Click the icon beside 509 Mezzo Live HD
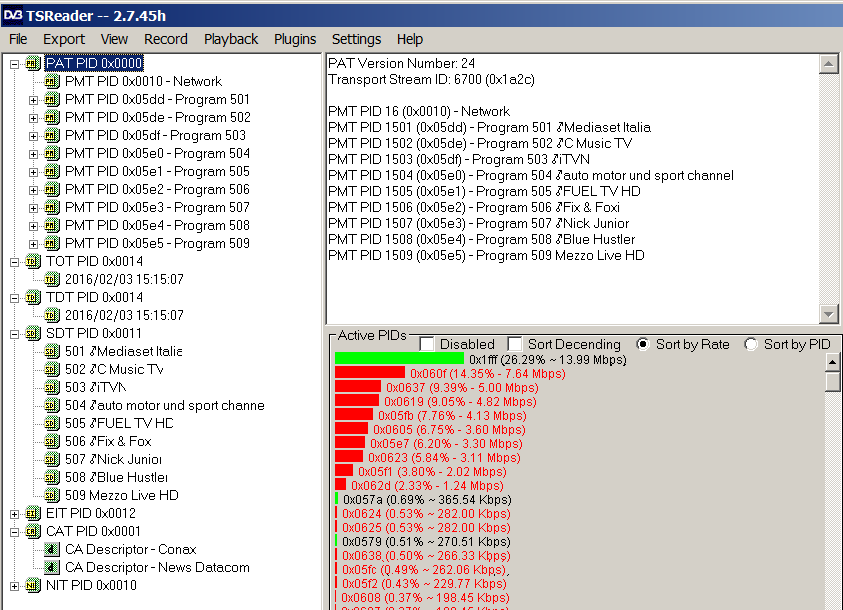843x610 pixels. pyautogui.click(x=52, y=495)
